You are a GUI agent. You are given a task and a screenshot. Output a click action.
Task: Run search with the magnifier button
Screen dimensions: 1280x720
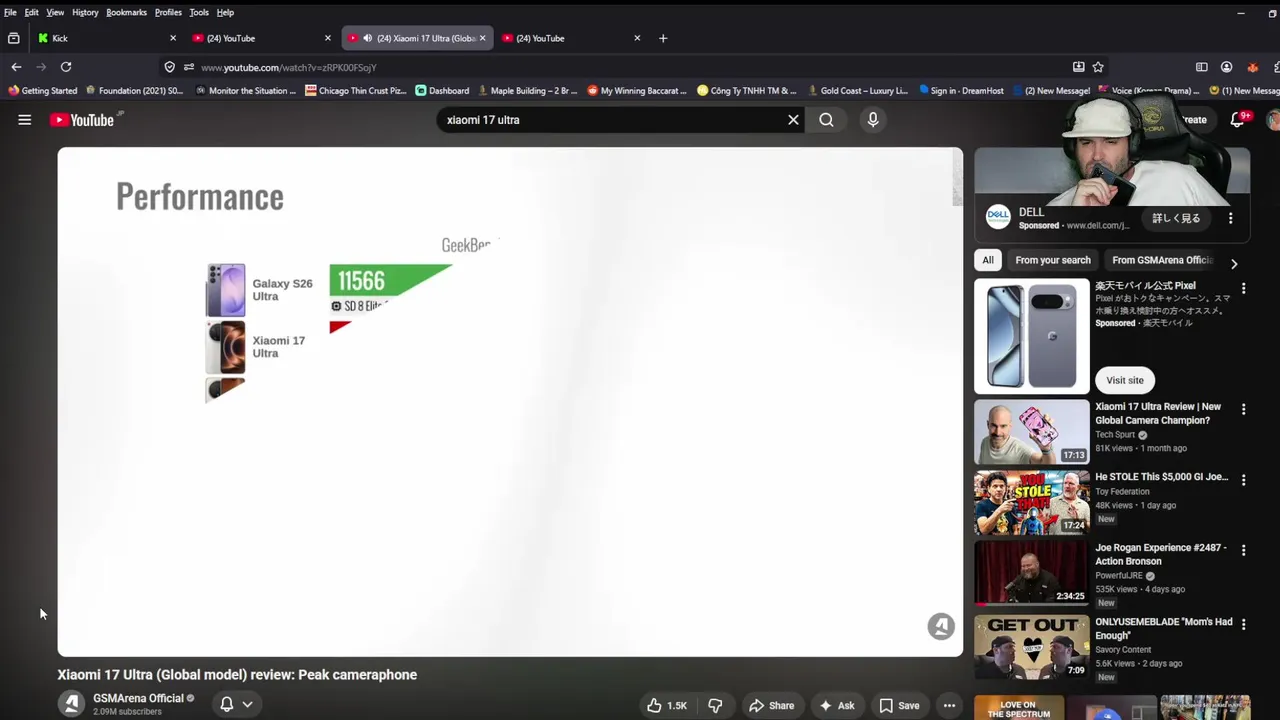coord(826,120)
